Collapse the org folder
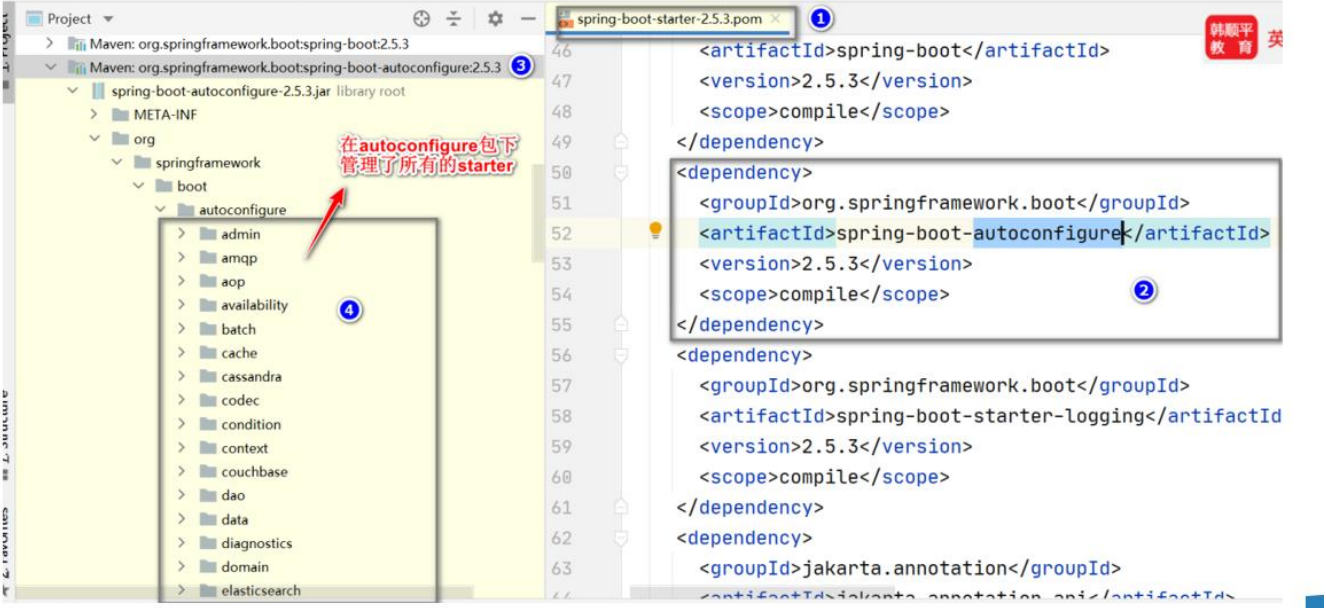1326x608 pixels. pyautogui.click(x=94, y=139)
